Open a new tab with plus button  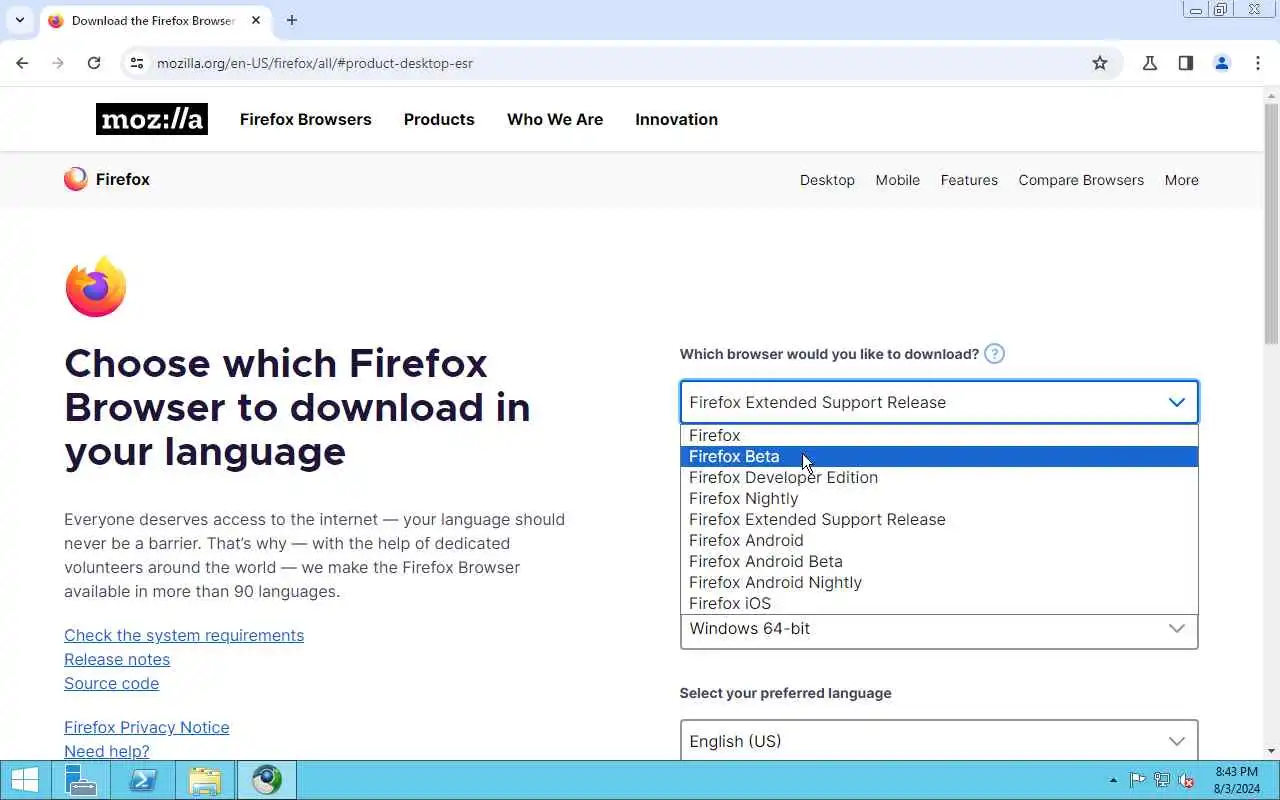coord(292,20)
